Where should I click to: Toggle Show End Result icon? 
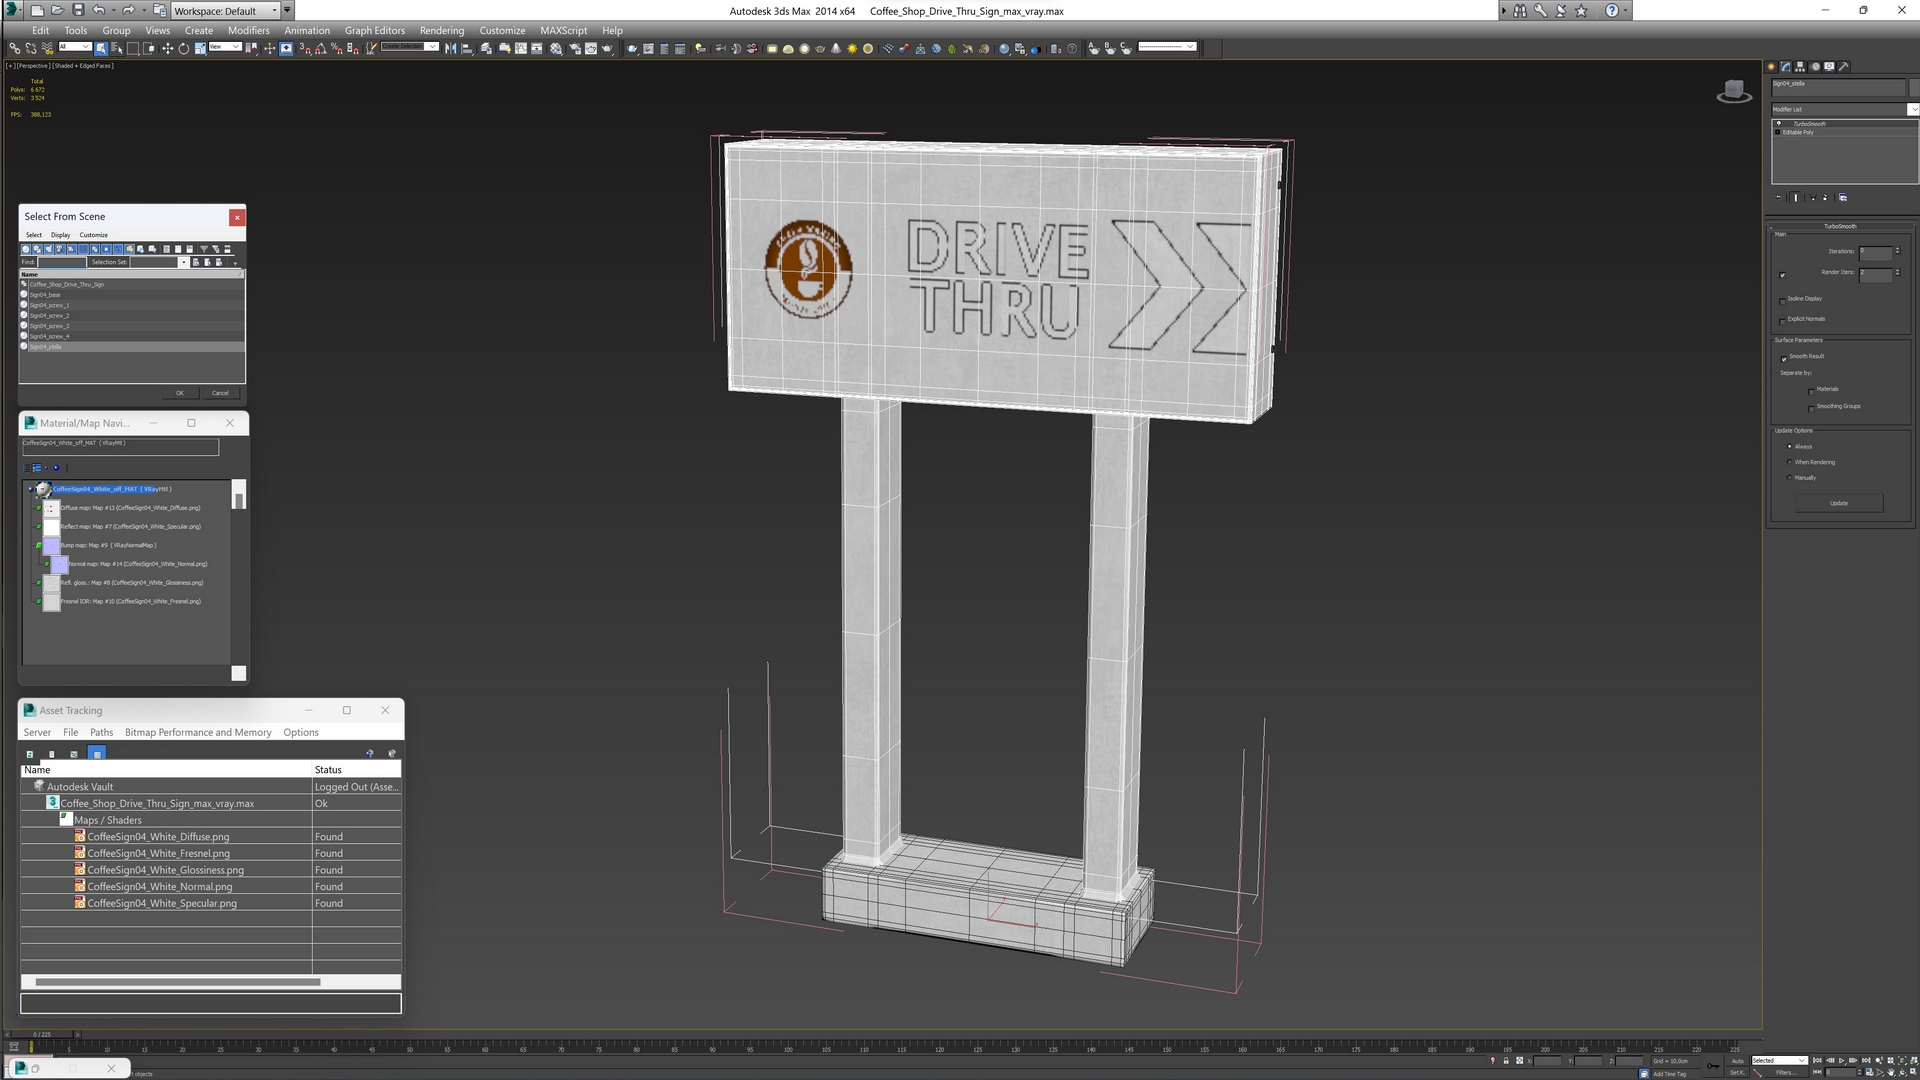click(1796, 197)
